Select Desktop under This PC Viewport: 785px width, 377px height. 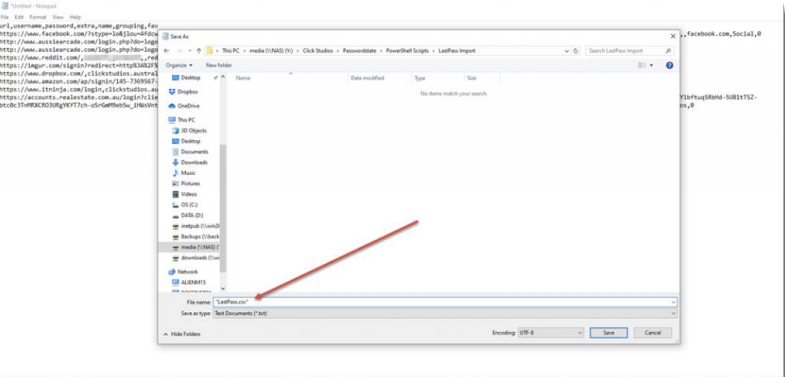[x=190, y=141]
